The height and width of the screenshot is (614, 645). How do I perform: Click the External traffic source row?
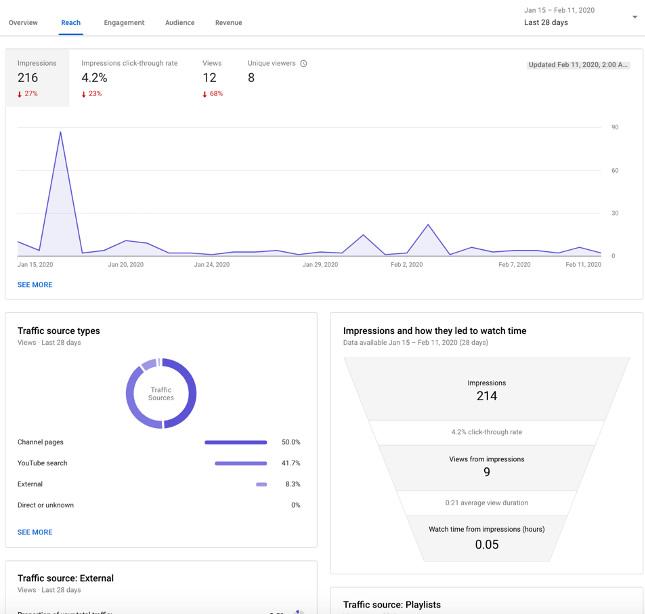click(159, 484)
